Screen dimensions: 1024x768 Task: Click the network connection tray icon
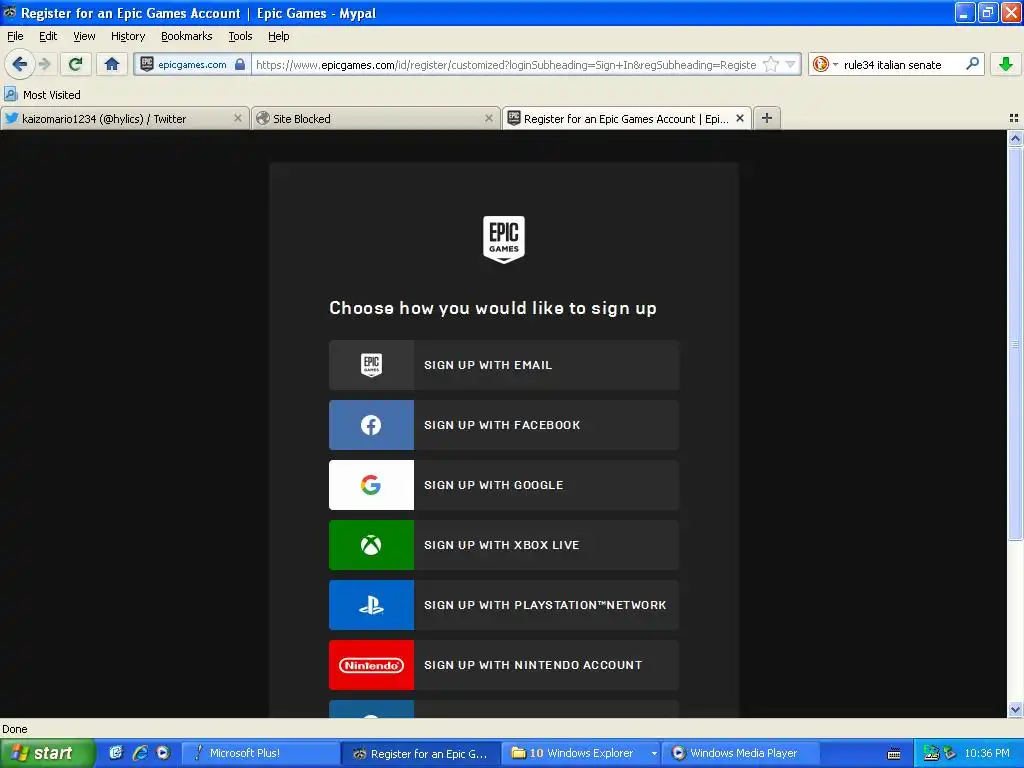(x=931, y=753)
